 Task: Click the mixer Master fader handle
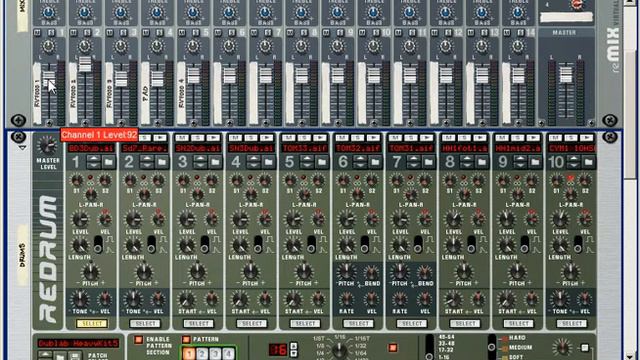tap(566, 75)
